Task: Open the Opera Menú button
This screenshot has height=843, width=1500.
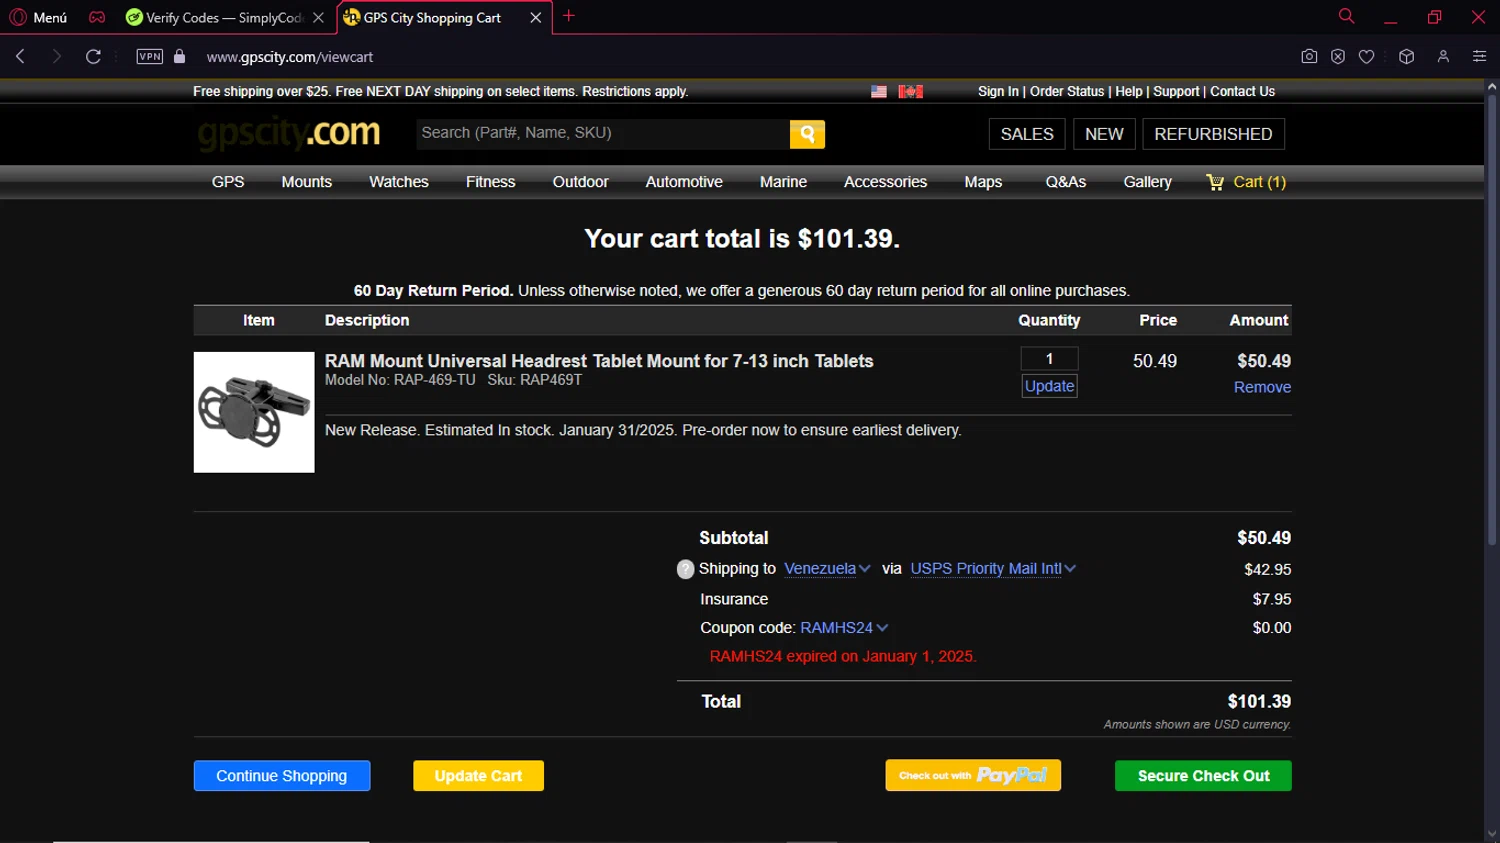Action: point(38,17)
